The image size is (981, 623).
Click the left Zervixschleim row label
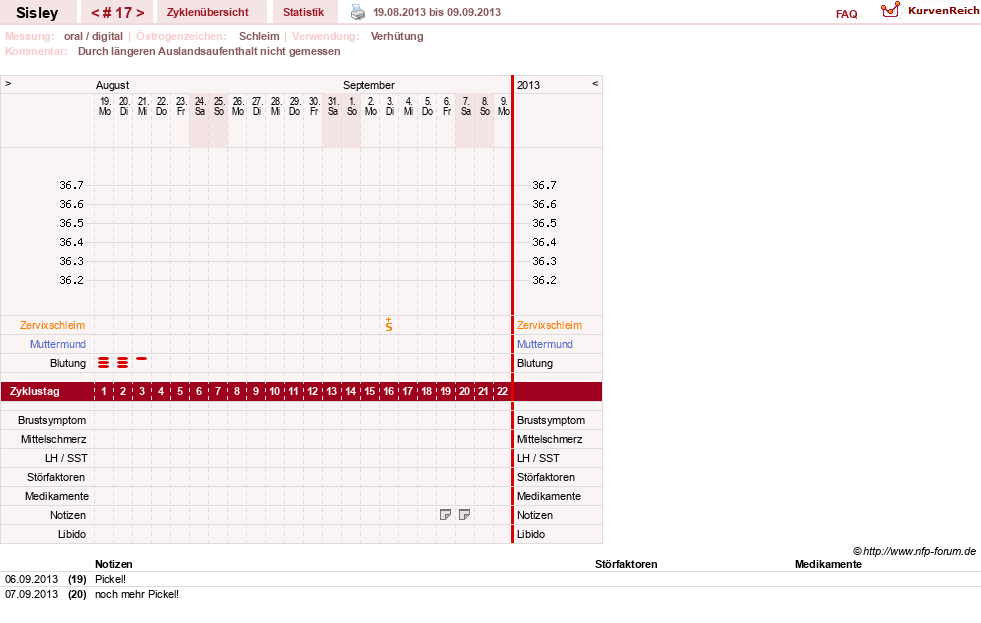click(53, 325)
